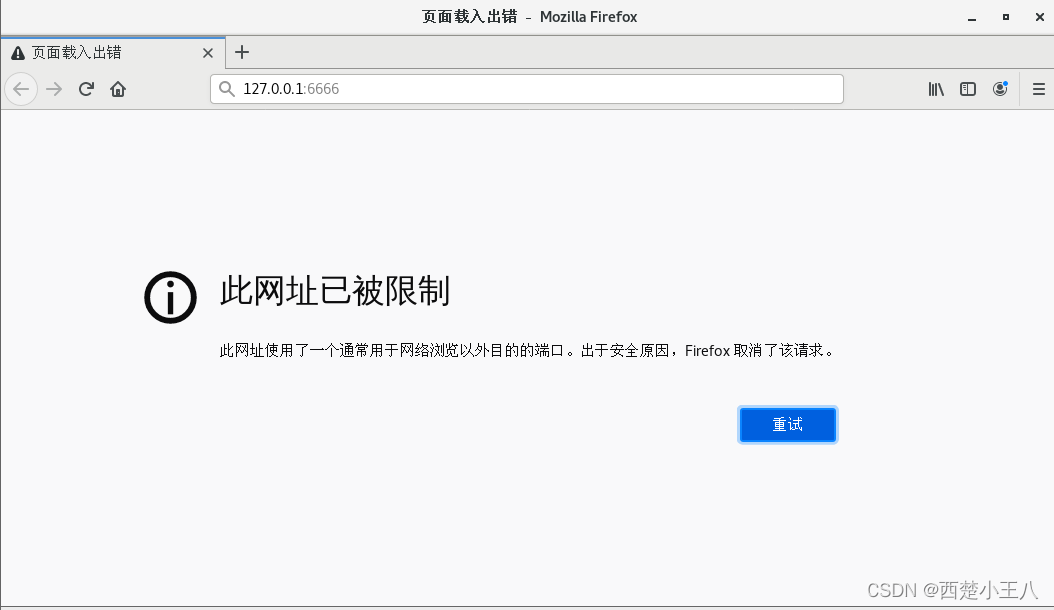Navigate back using the back arrow
This screenshot has width=1054, height=610.
(21, 89)
